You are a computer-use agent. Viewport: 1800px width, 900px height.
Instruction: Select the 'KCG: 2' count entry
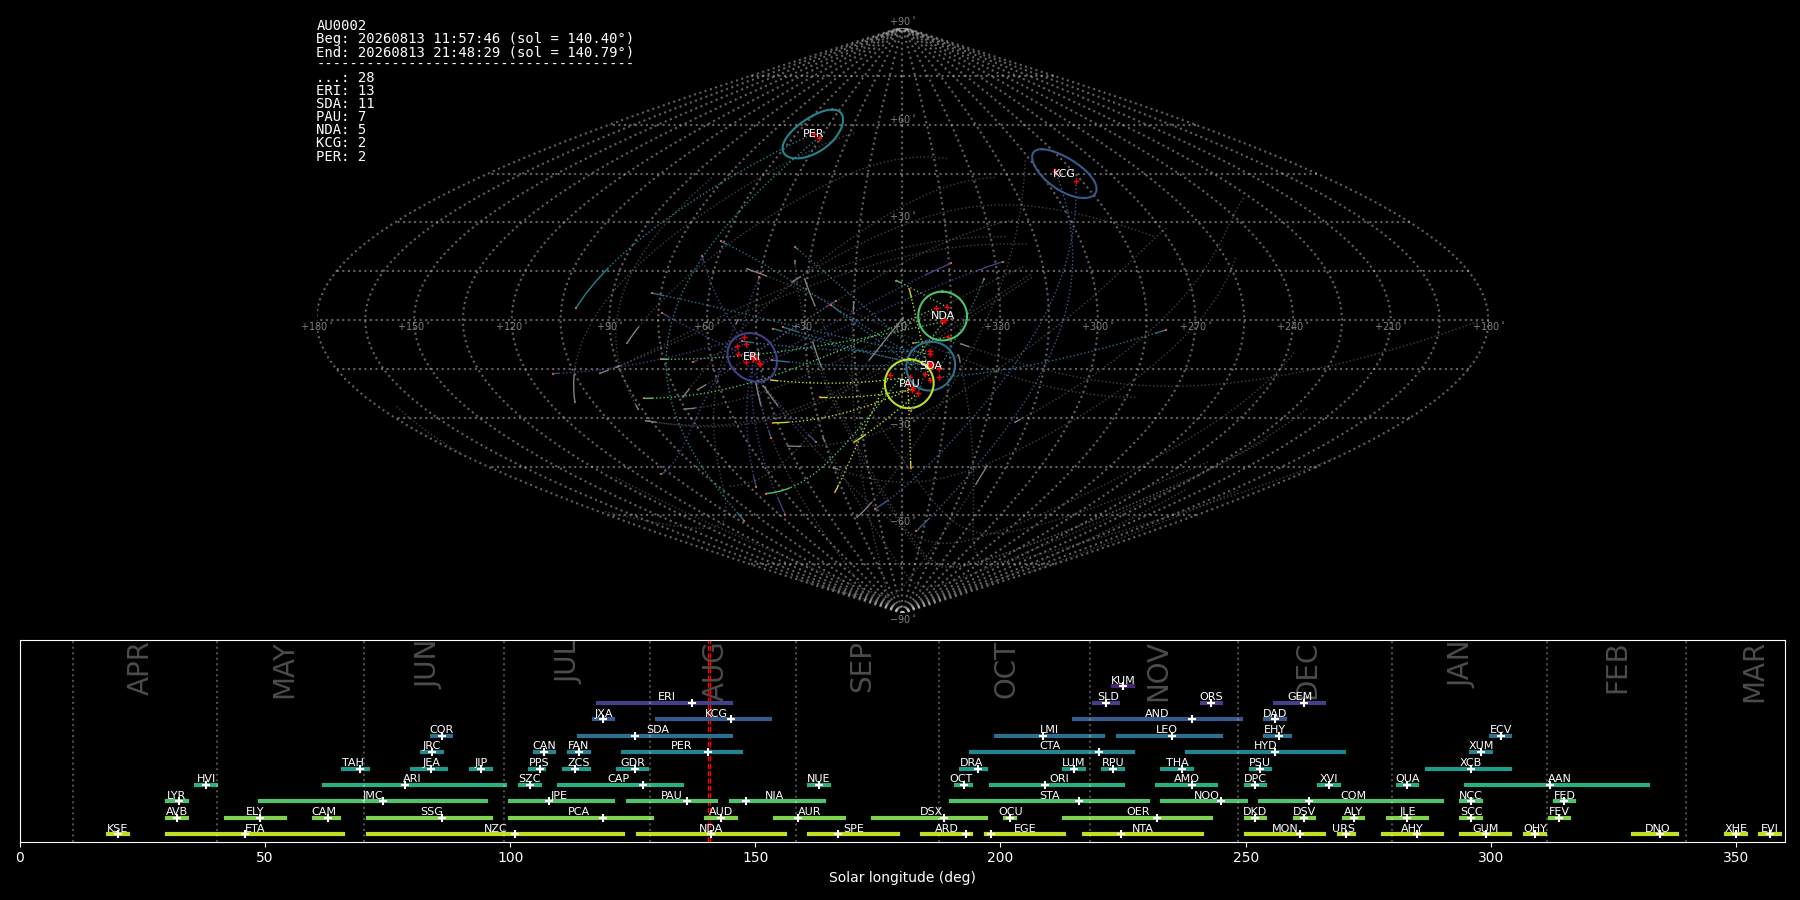[x=341, y=143]
